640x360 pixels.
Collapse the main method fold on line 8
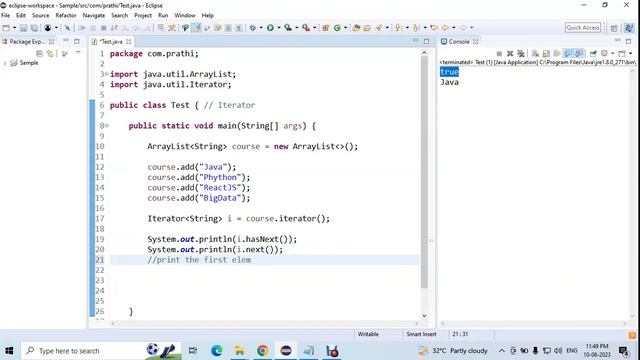click(x=107, y=126)
